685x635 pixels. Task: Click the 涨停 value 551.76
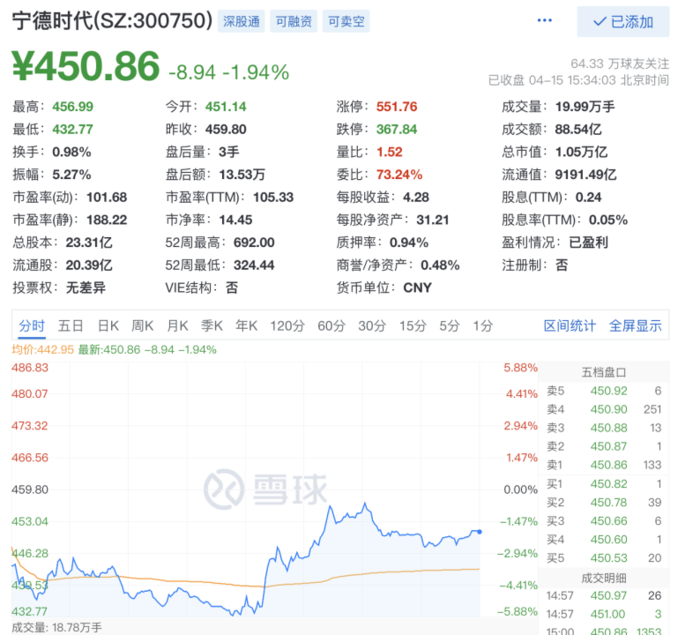[397, 107]
